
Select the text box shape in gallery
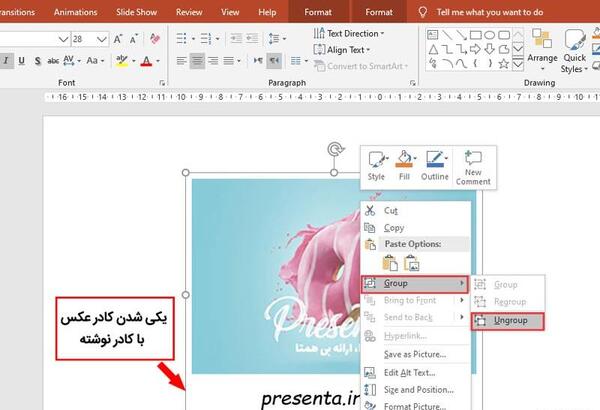[432, 35]
